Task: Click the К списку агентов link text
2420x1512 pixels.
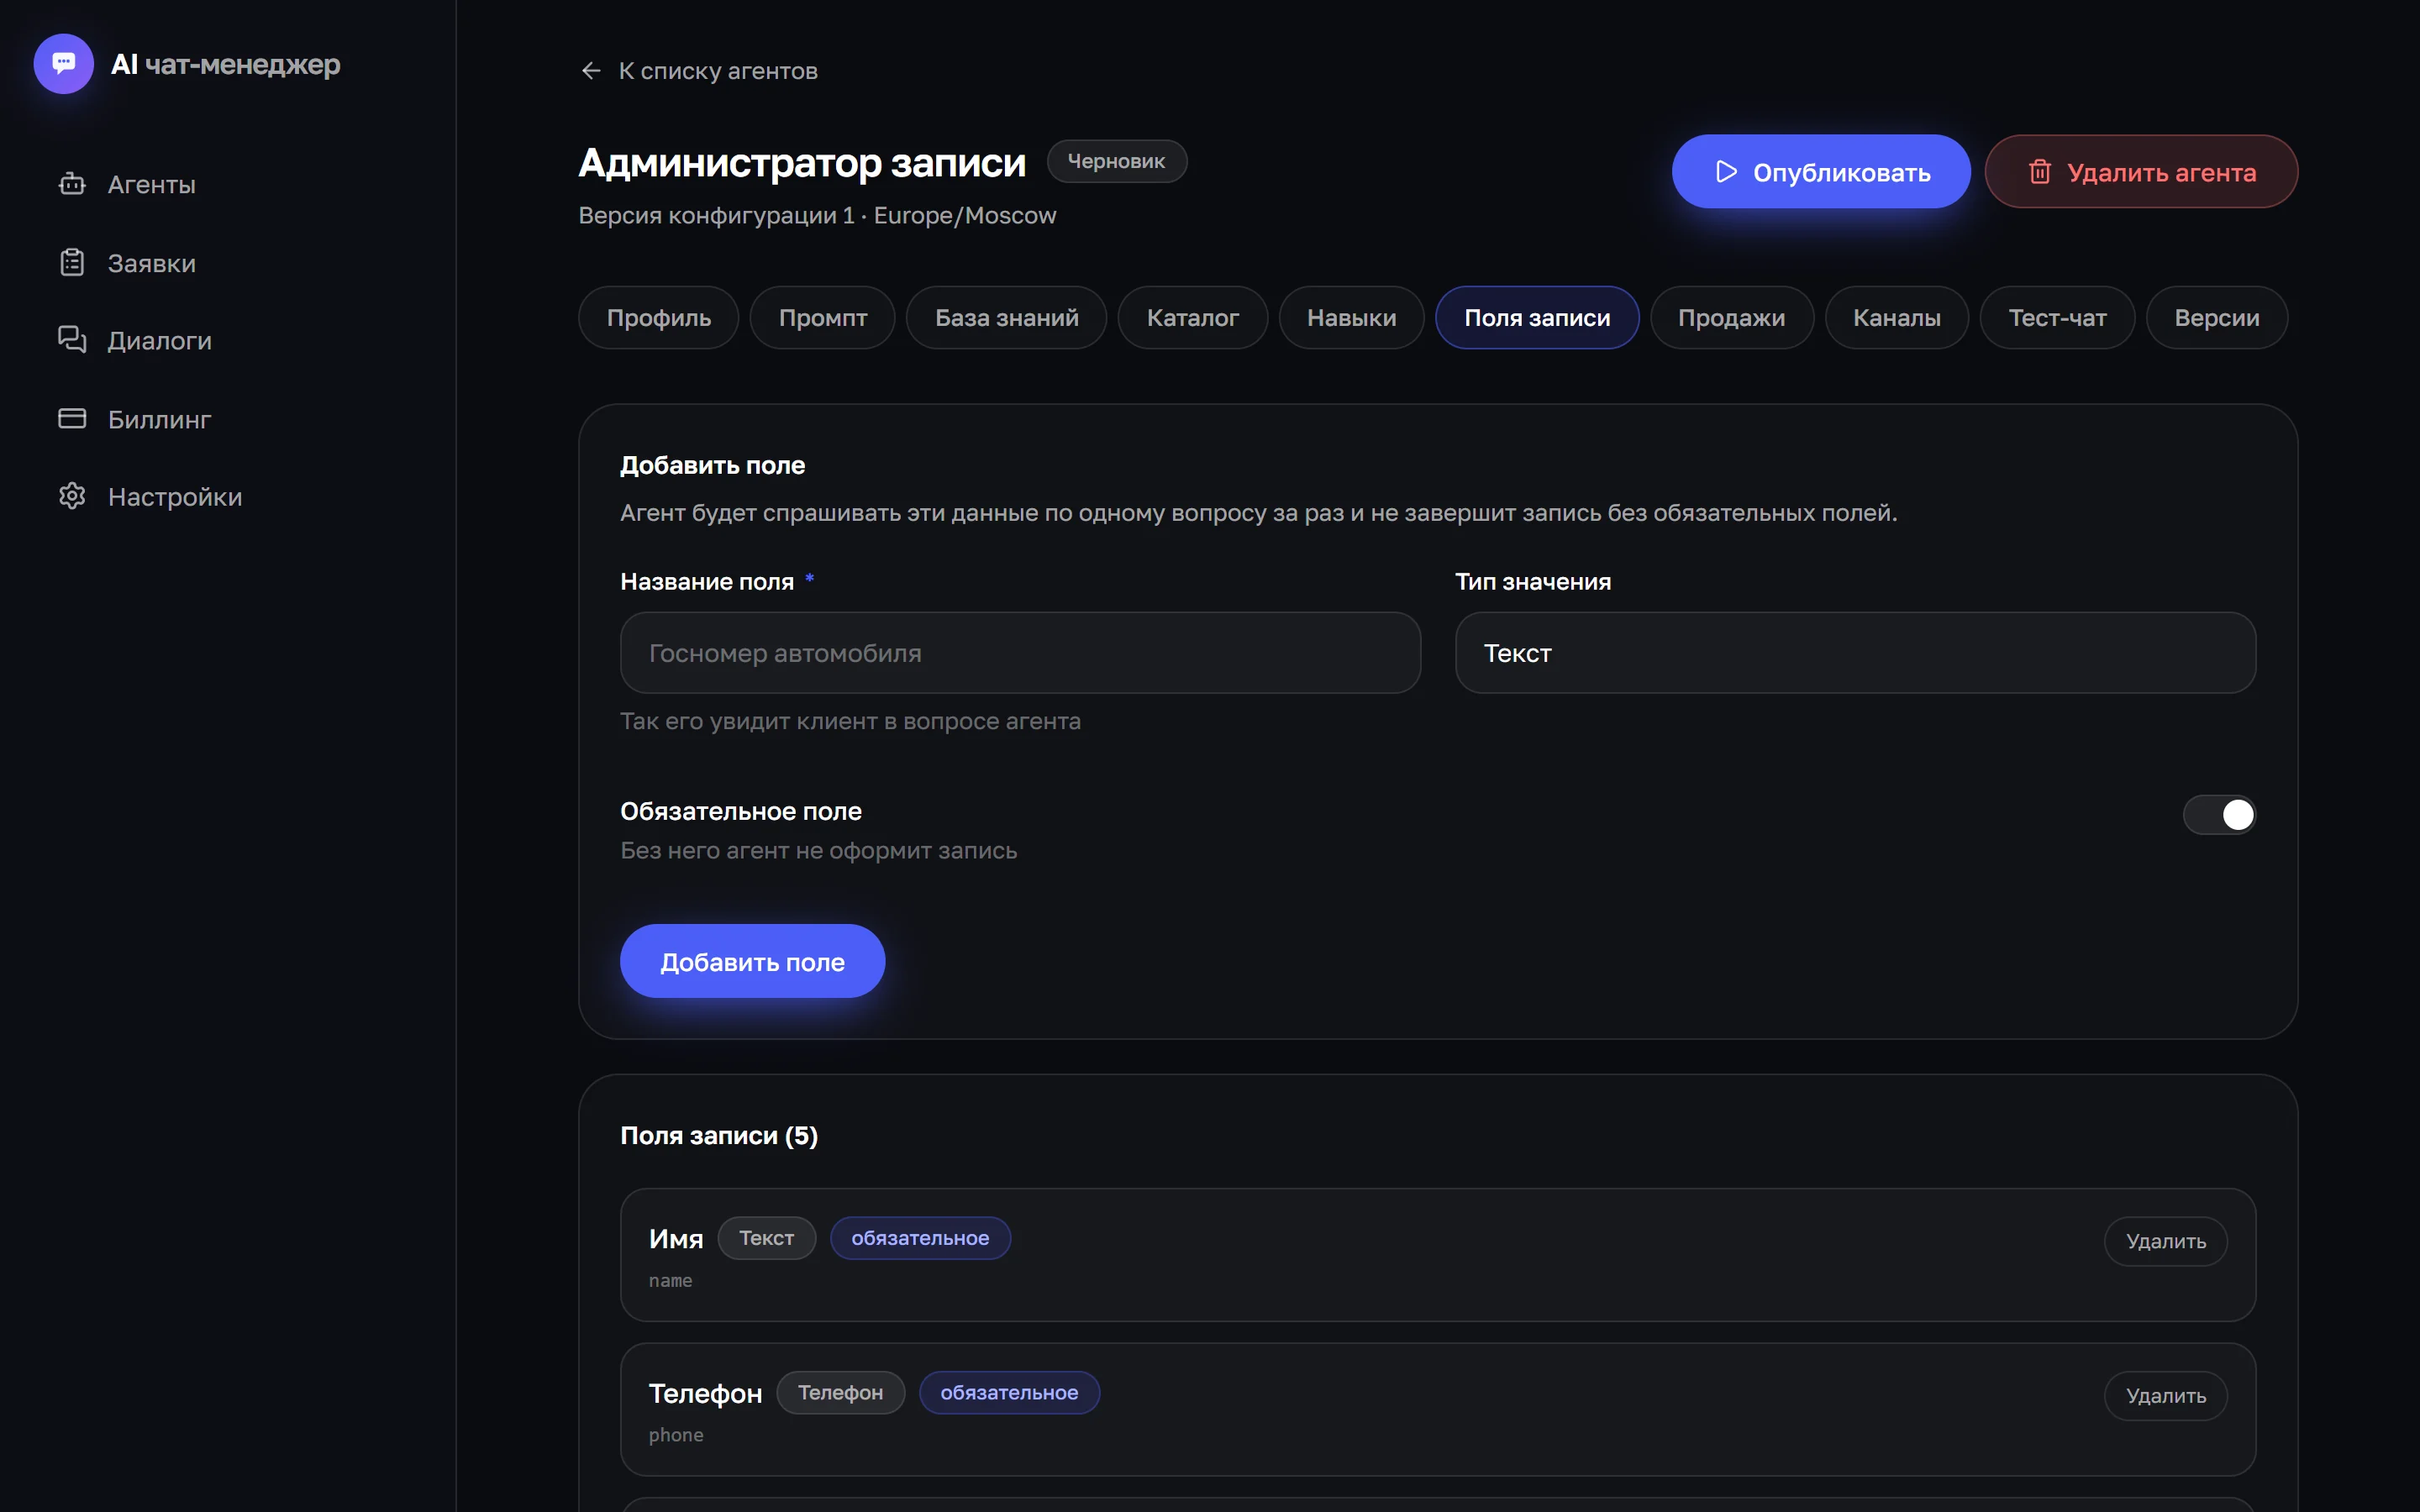Action: [718, 71]
